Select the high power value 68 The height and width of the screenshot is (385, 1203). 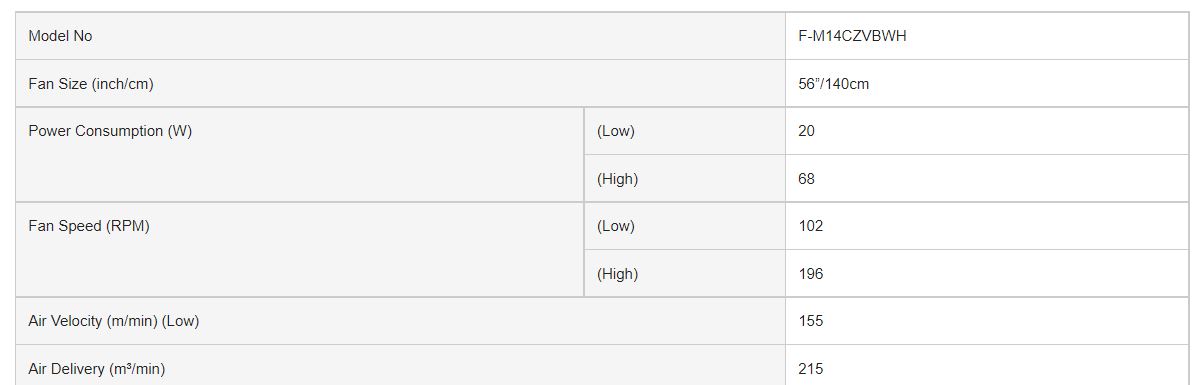806,179
